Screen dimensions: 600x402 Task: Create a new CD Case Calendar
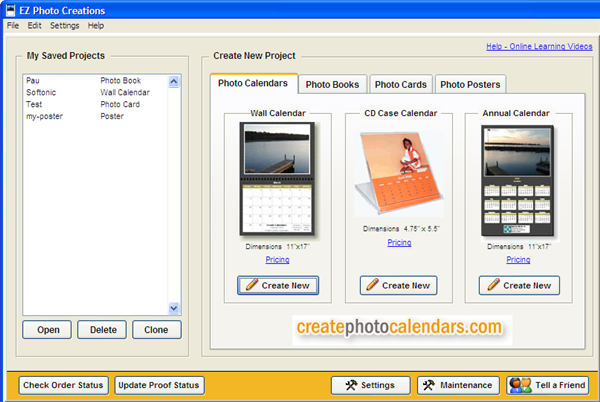pyautogui.click(x=399, y=285)
